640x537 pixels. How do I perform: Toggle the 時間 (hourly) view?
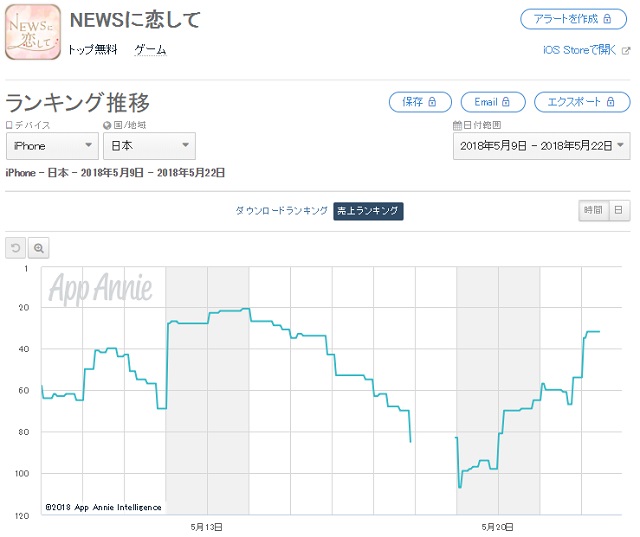coord(593,210)
